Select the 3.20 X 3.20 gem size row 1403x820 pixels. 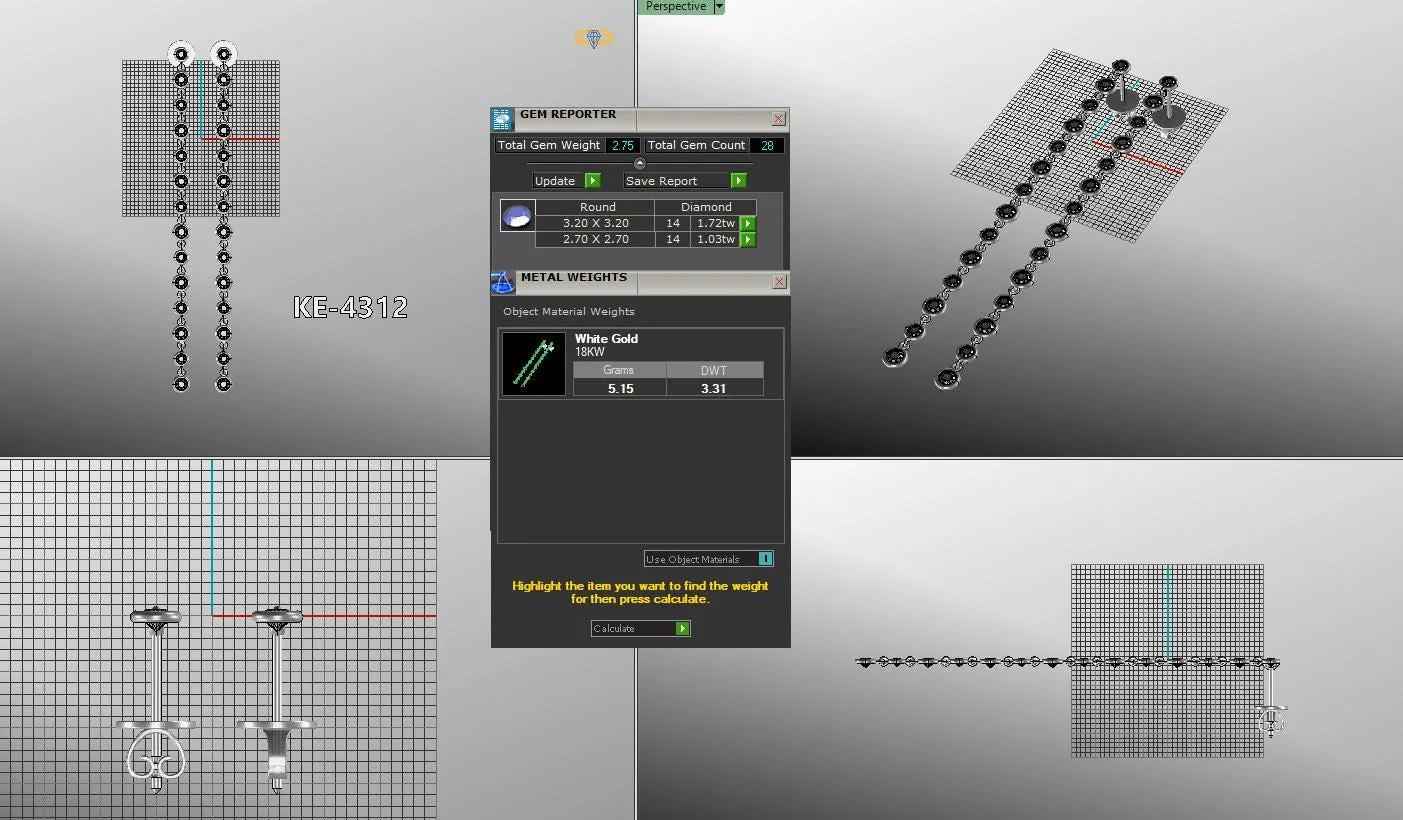(x=595, y=224)
